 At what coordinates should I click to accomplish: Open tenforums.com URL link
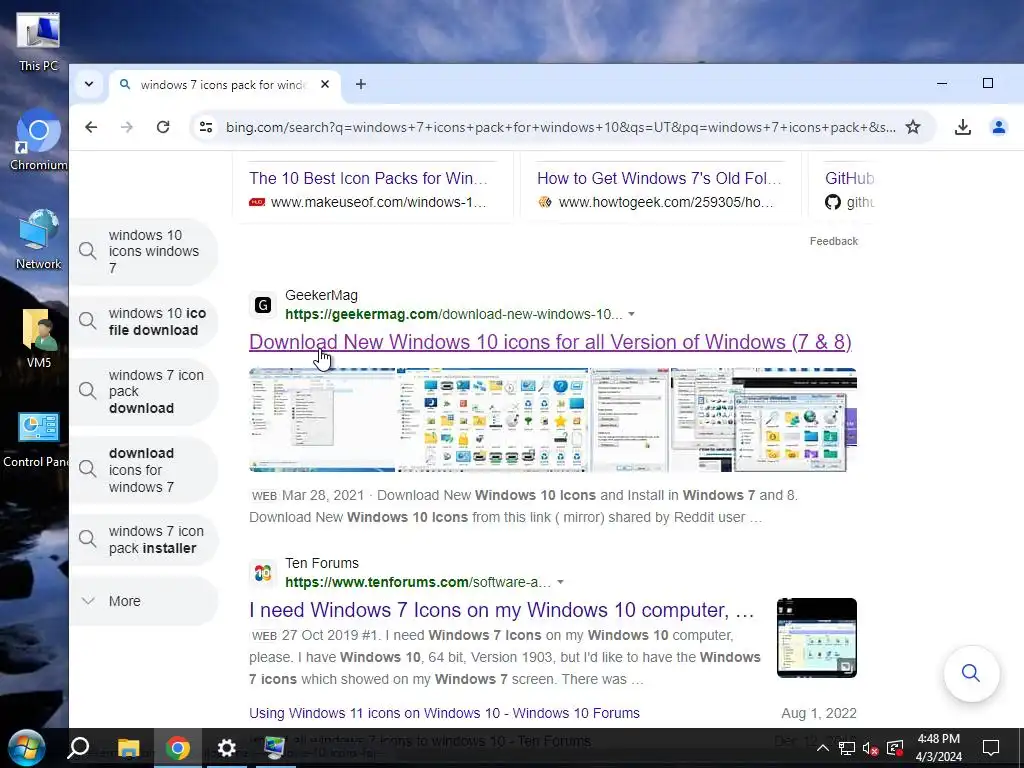pos(418,582)
